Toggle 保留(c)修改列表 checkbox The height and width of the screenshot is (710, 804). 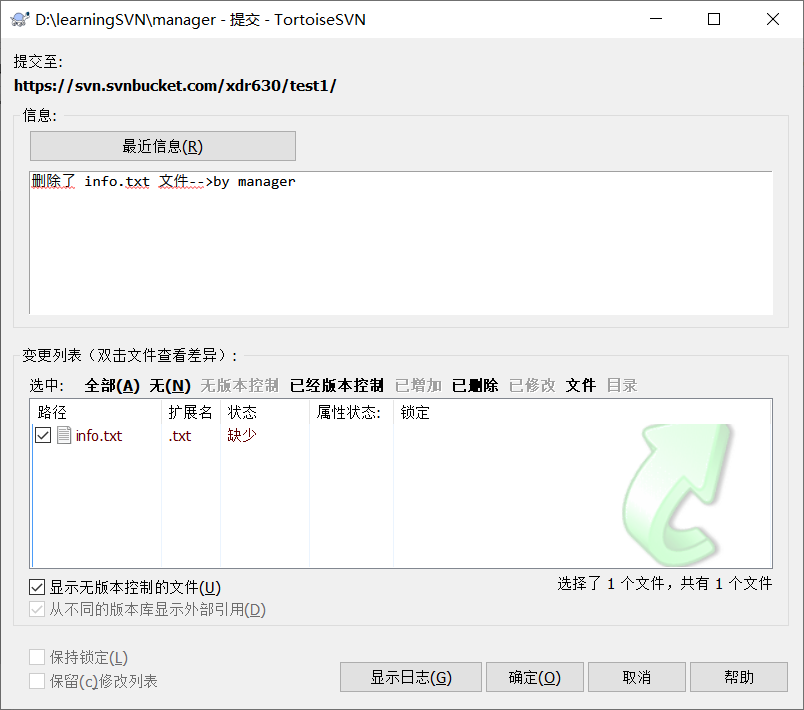click(36, 680)
